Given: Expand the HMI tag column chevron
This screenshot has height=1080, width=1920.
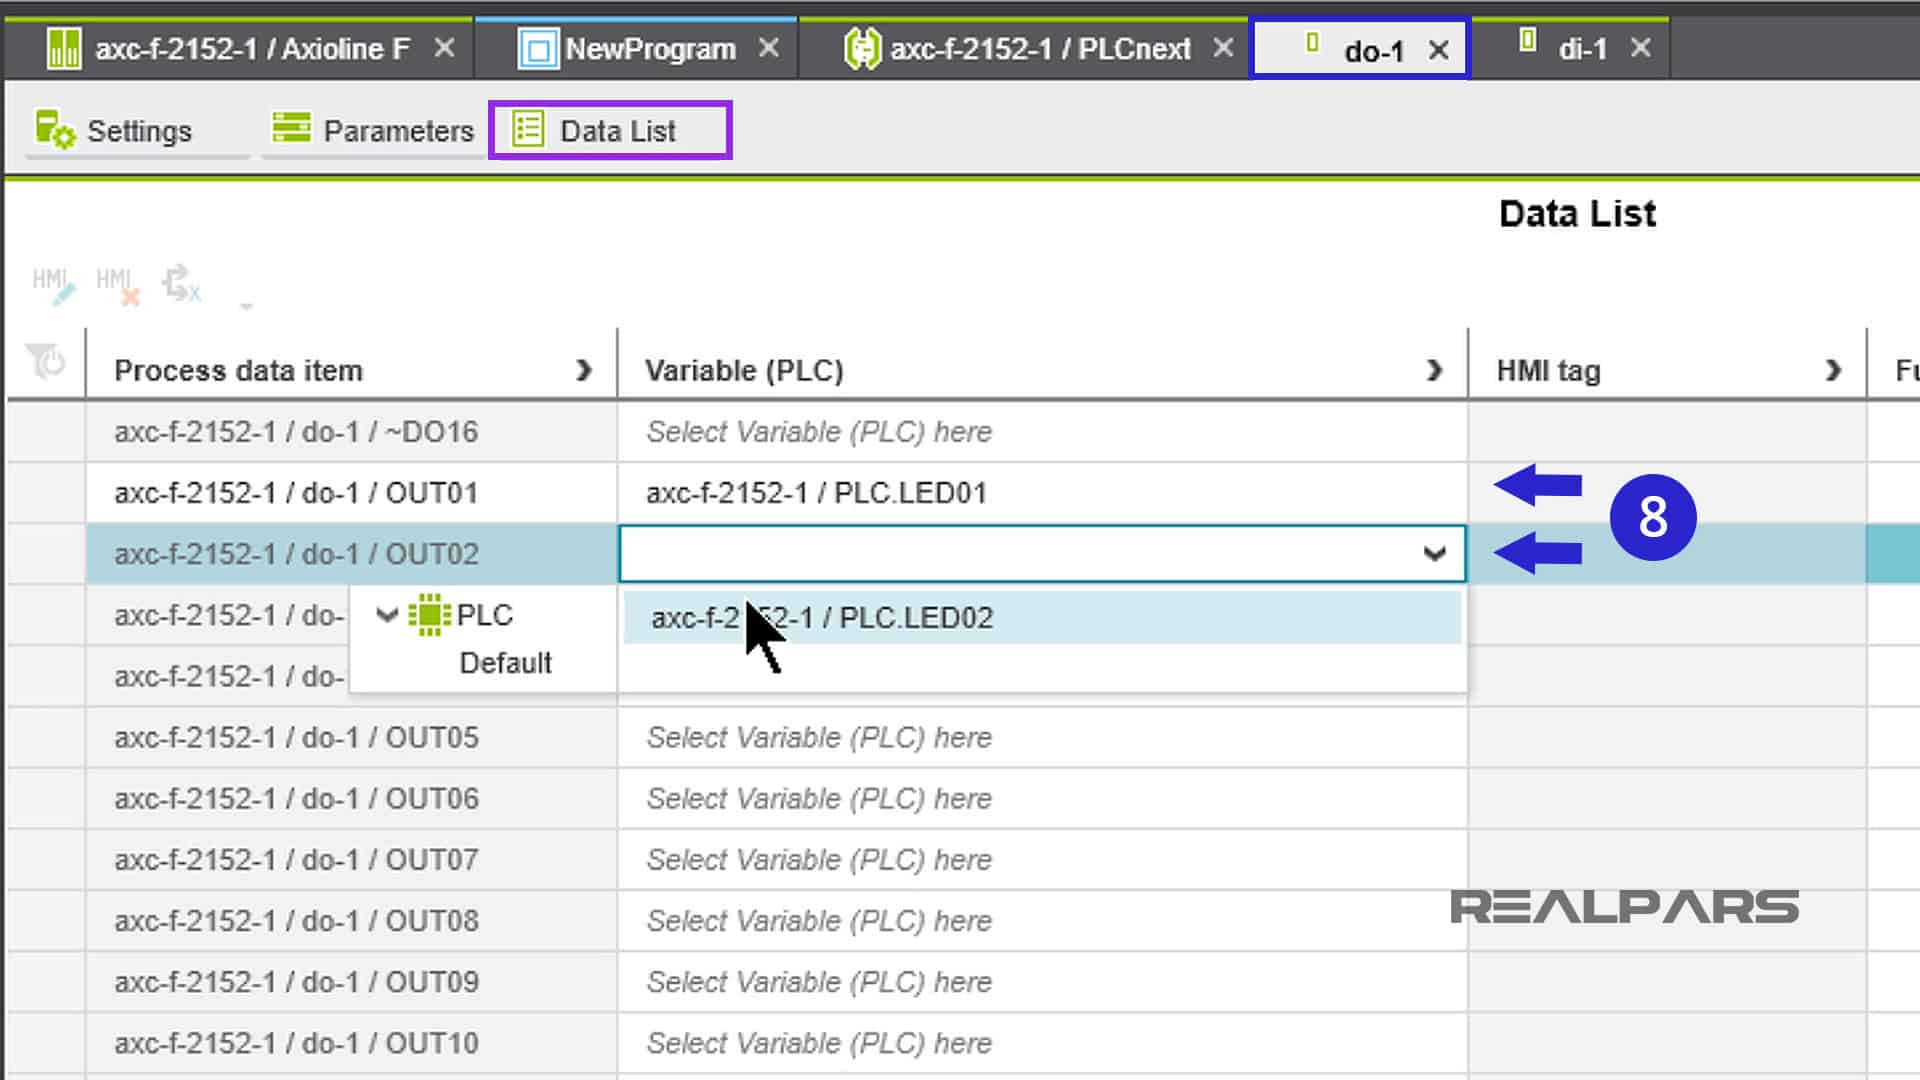Looking at the screenshot, I should click(x=1832, y=371).
